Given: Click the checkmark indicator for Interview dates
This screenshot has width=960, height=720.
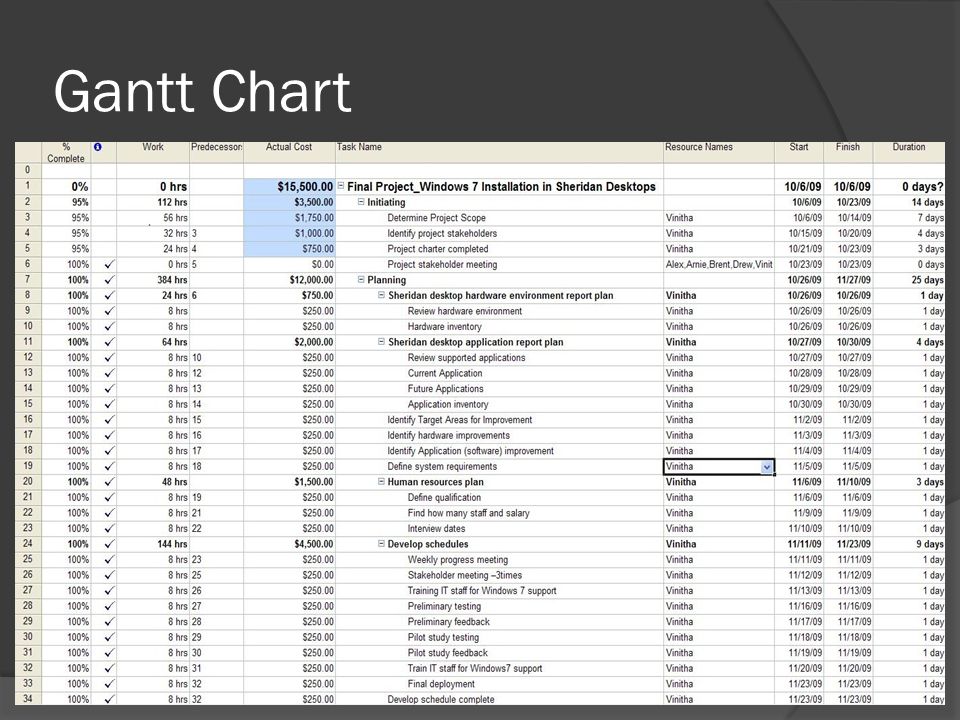Looking at the screenshot, I should (x=109, y=528).
